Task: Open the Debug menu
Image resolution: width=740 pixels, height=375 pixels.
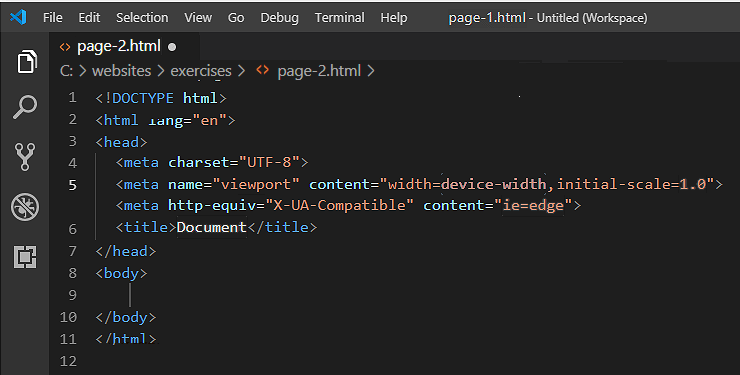Action: click(279, 18)
